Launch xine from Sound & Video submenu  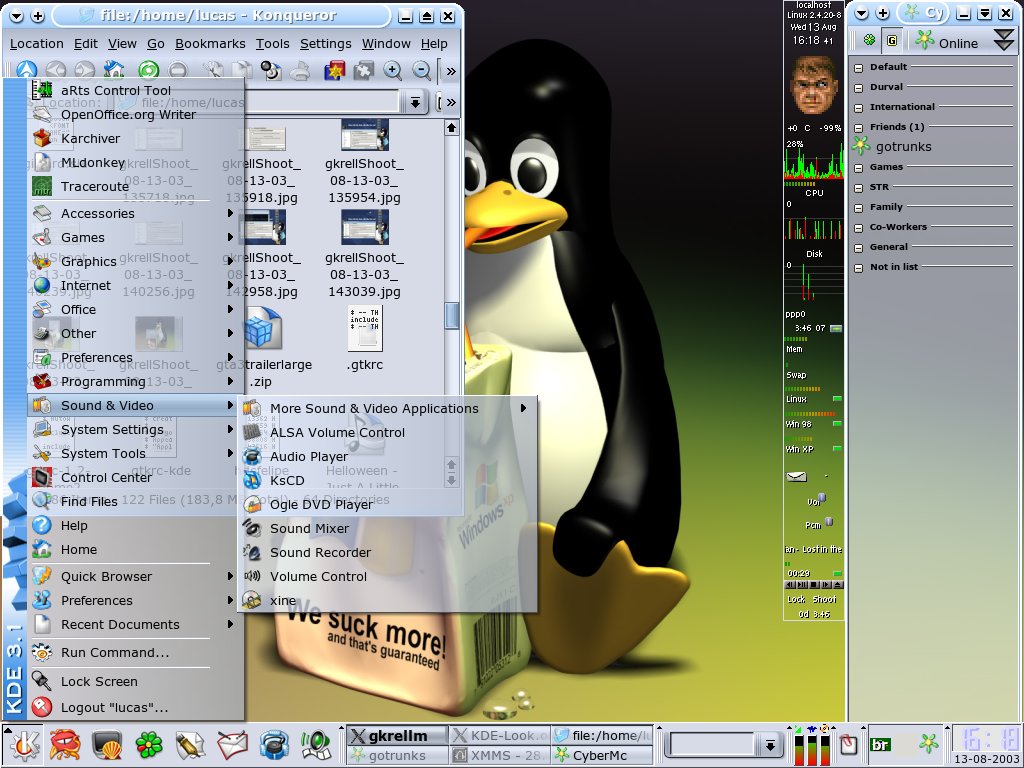(387, 600)
